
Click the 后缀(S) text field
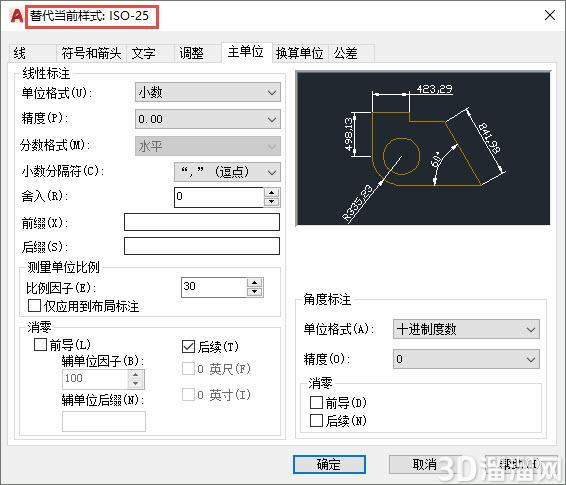pos(202,246)
